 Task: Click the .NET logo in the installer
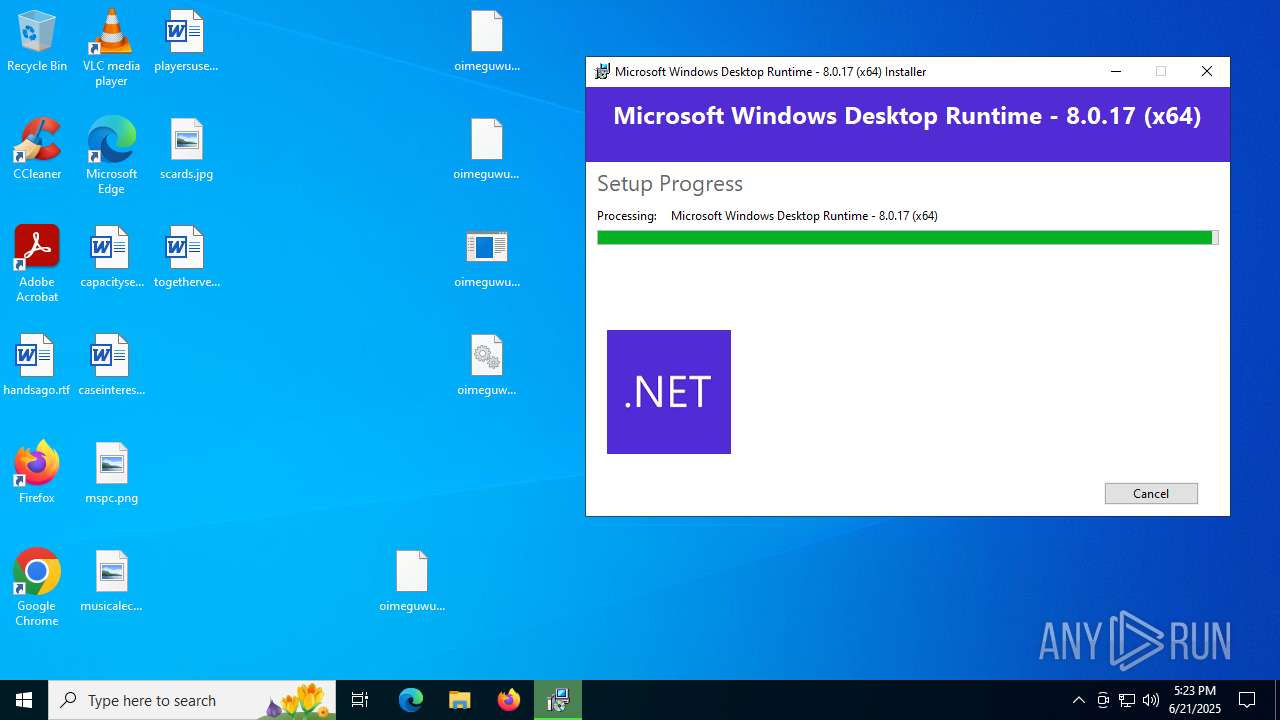tap(669, 392)
